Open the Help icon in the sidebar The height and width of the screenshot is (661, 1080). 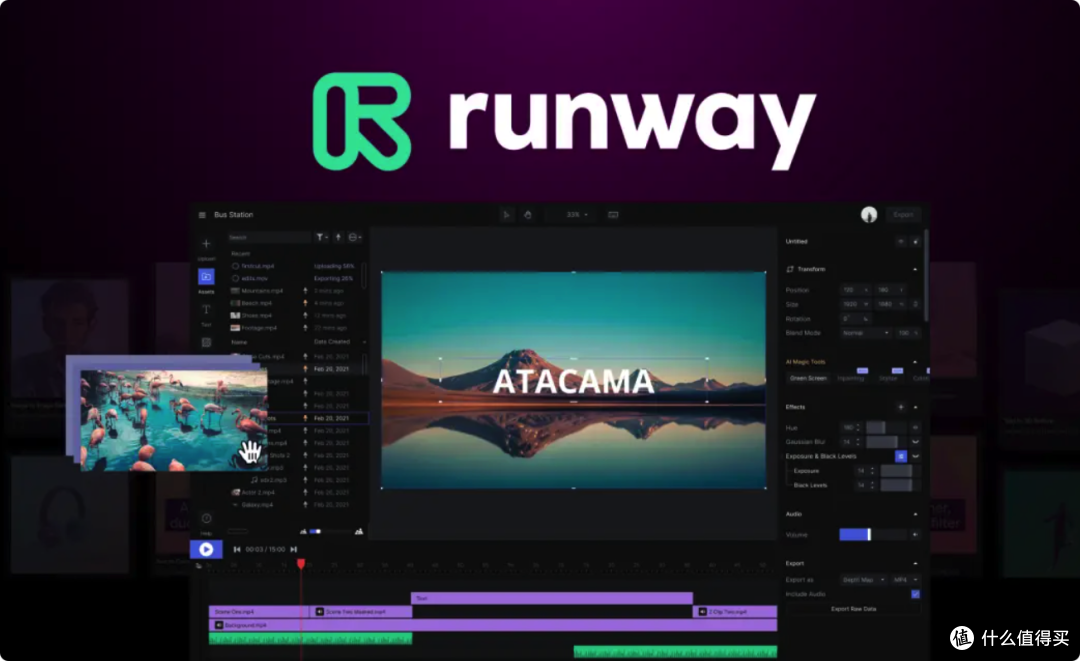point(206,518)
